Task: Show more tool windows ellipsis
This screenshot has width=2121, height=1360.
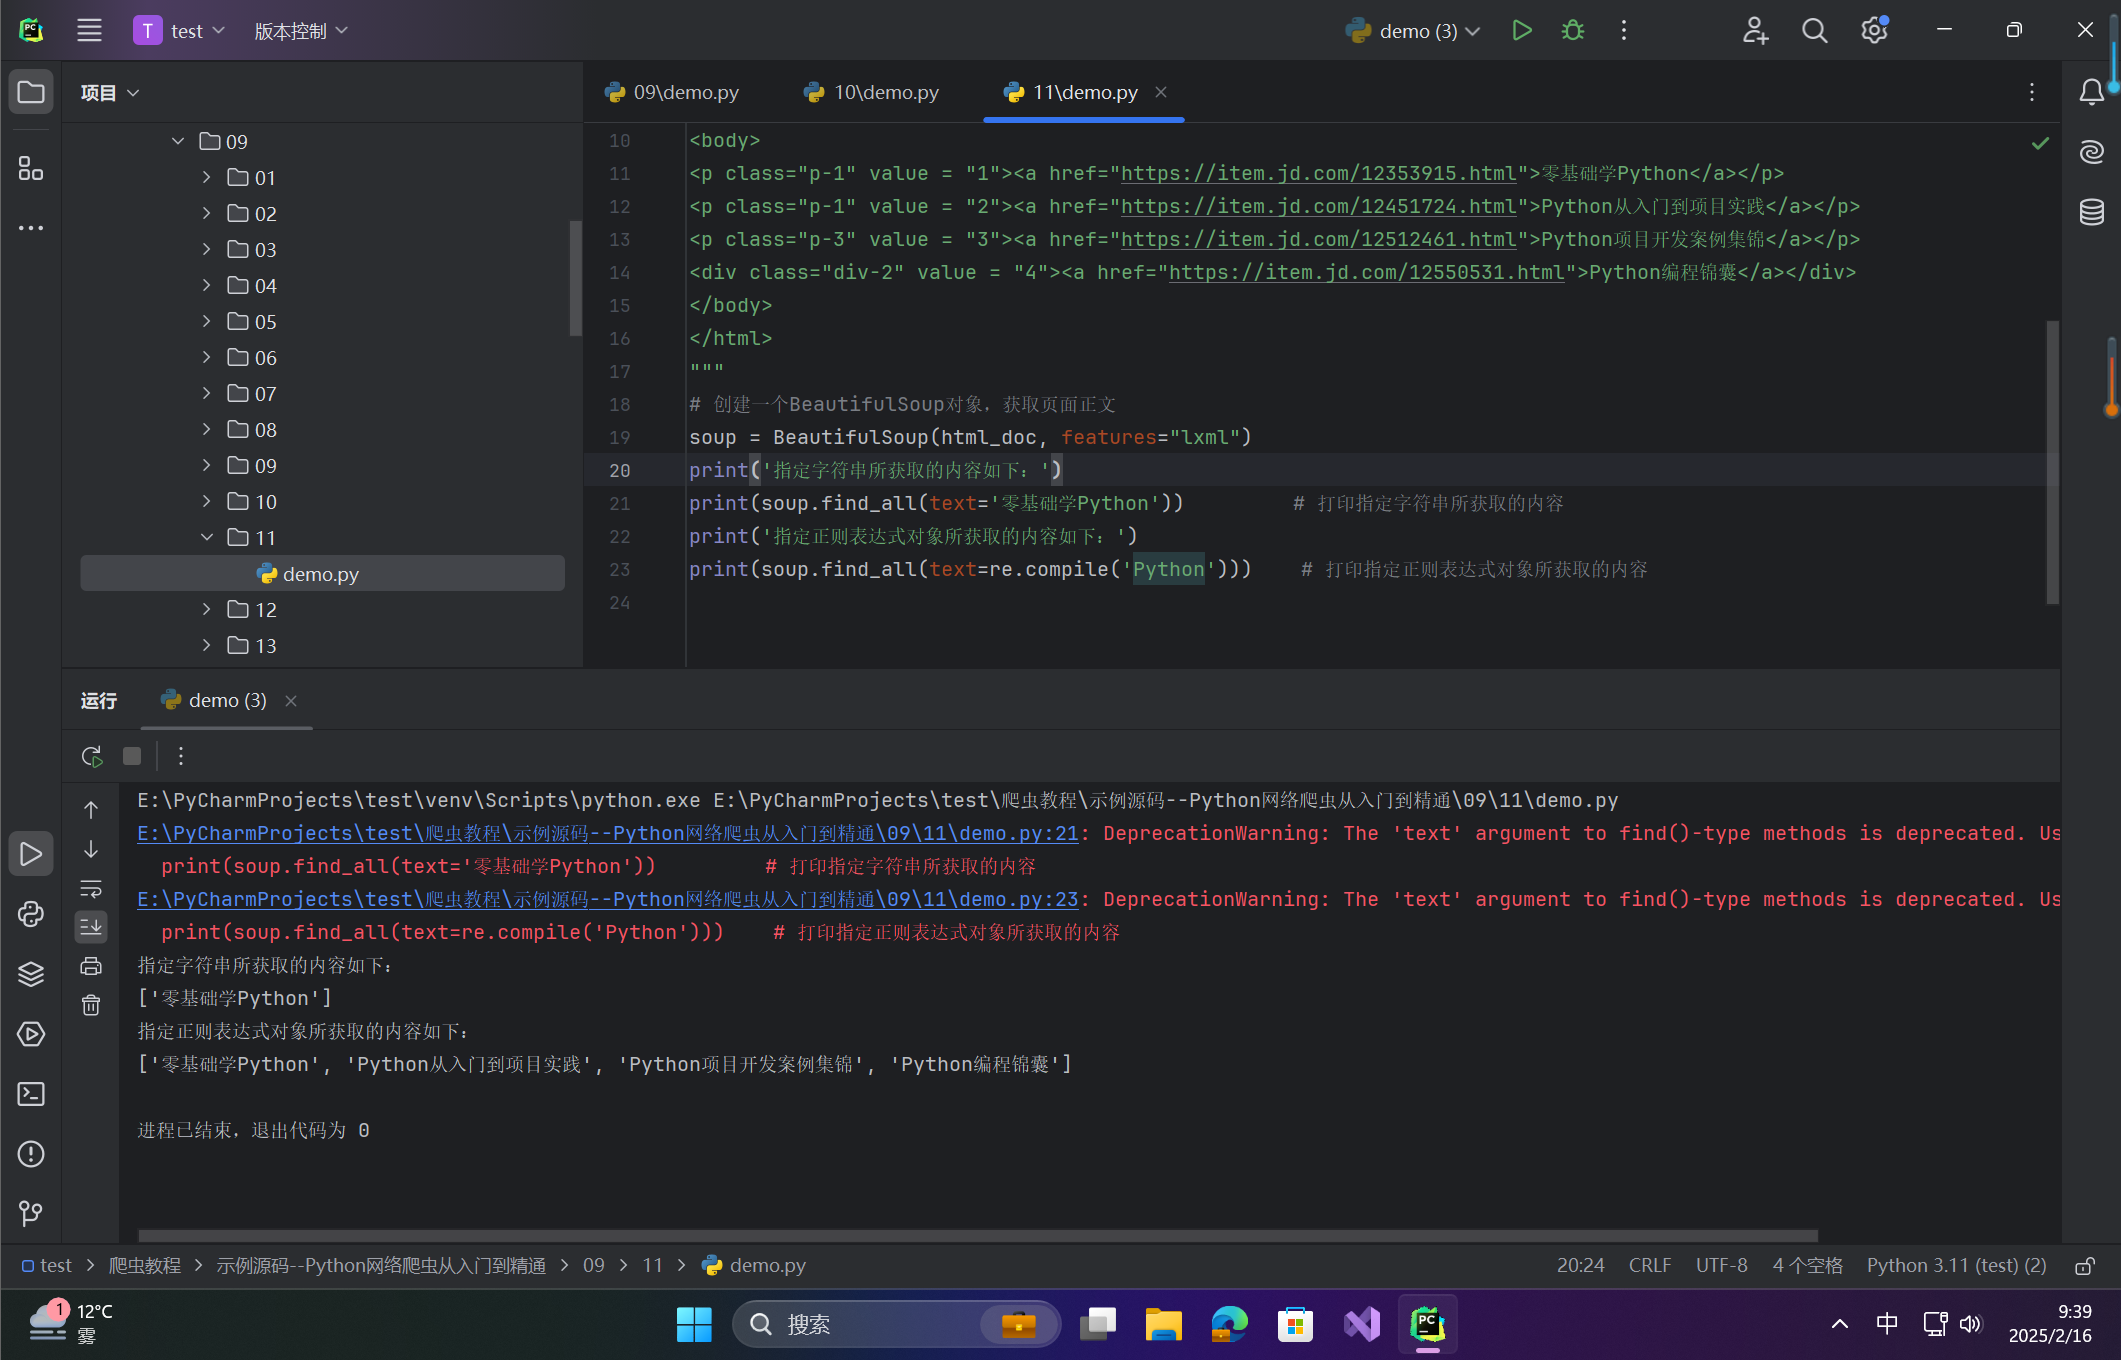Action: tap(31, 228)
